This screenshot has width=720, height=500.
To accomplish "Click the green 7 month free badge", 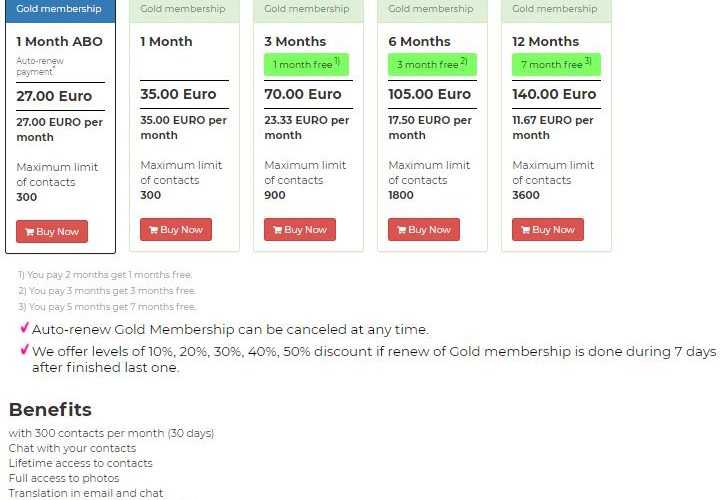I will click(x=556, y=64).
